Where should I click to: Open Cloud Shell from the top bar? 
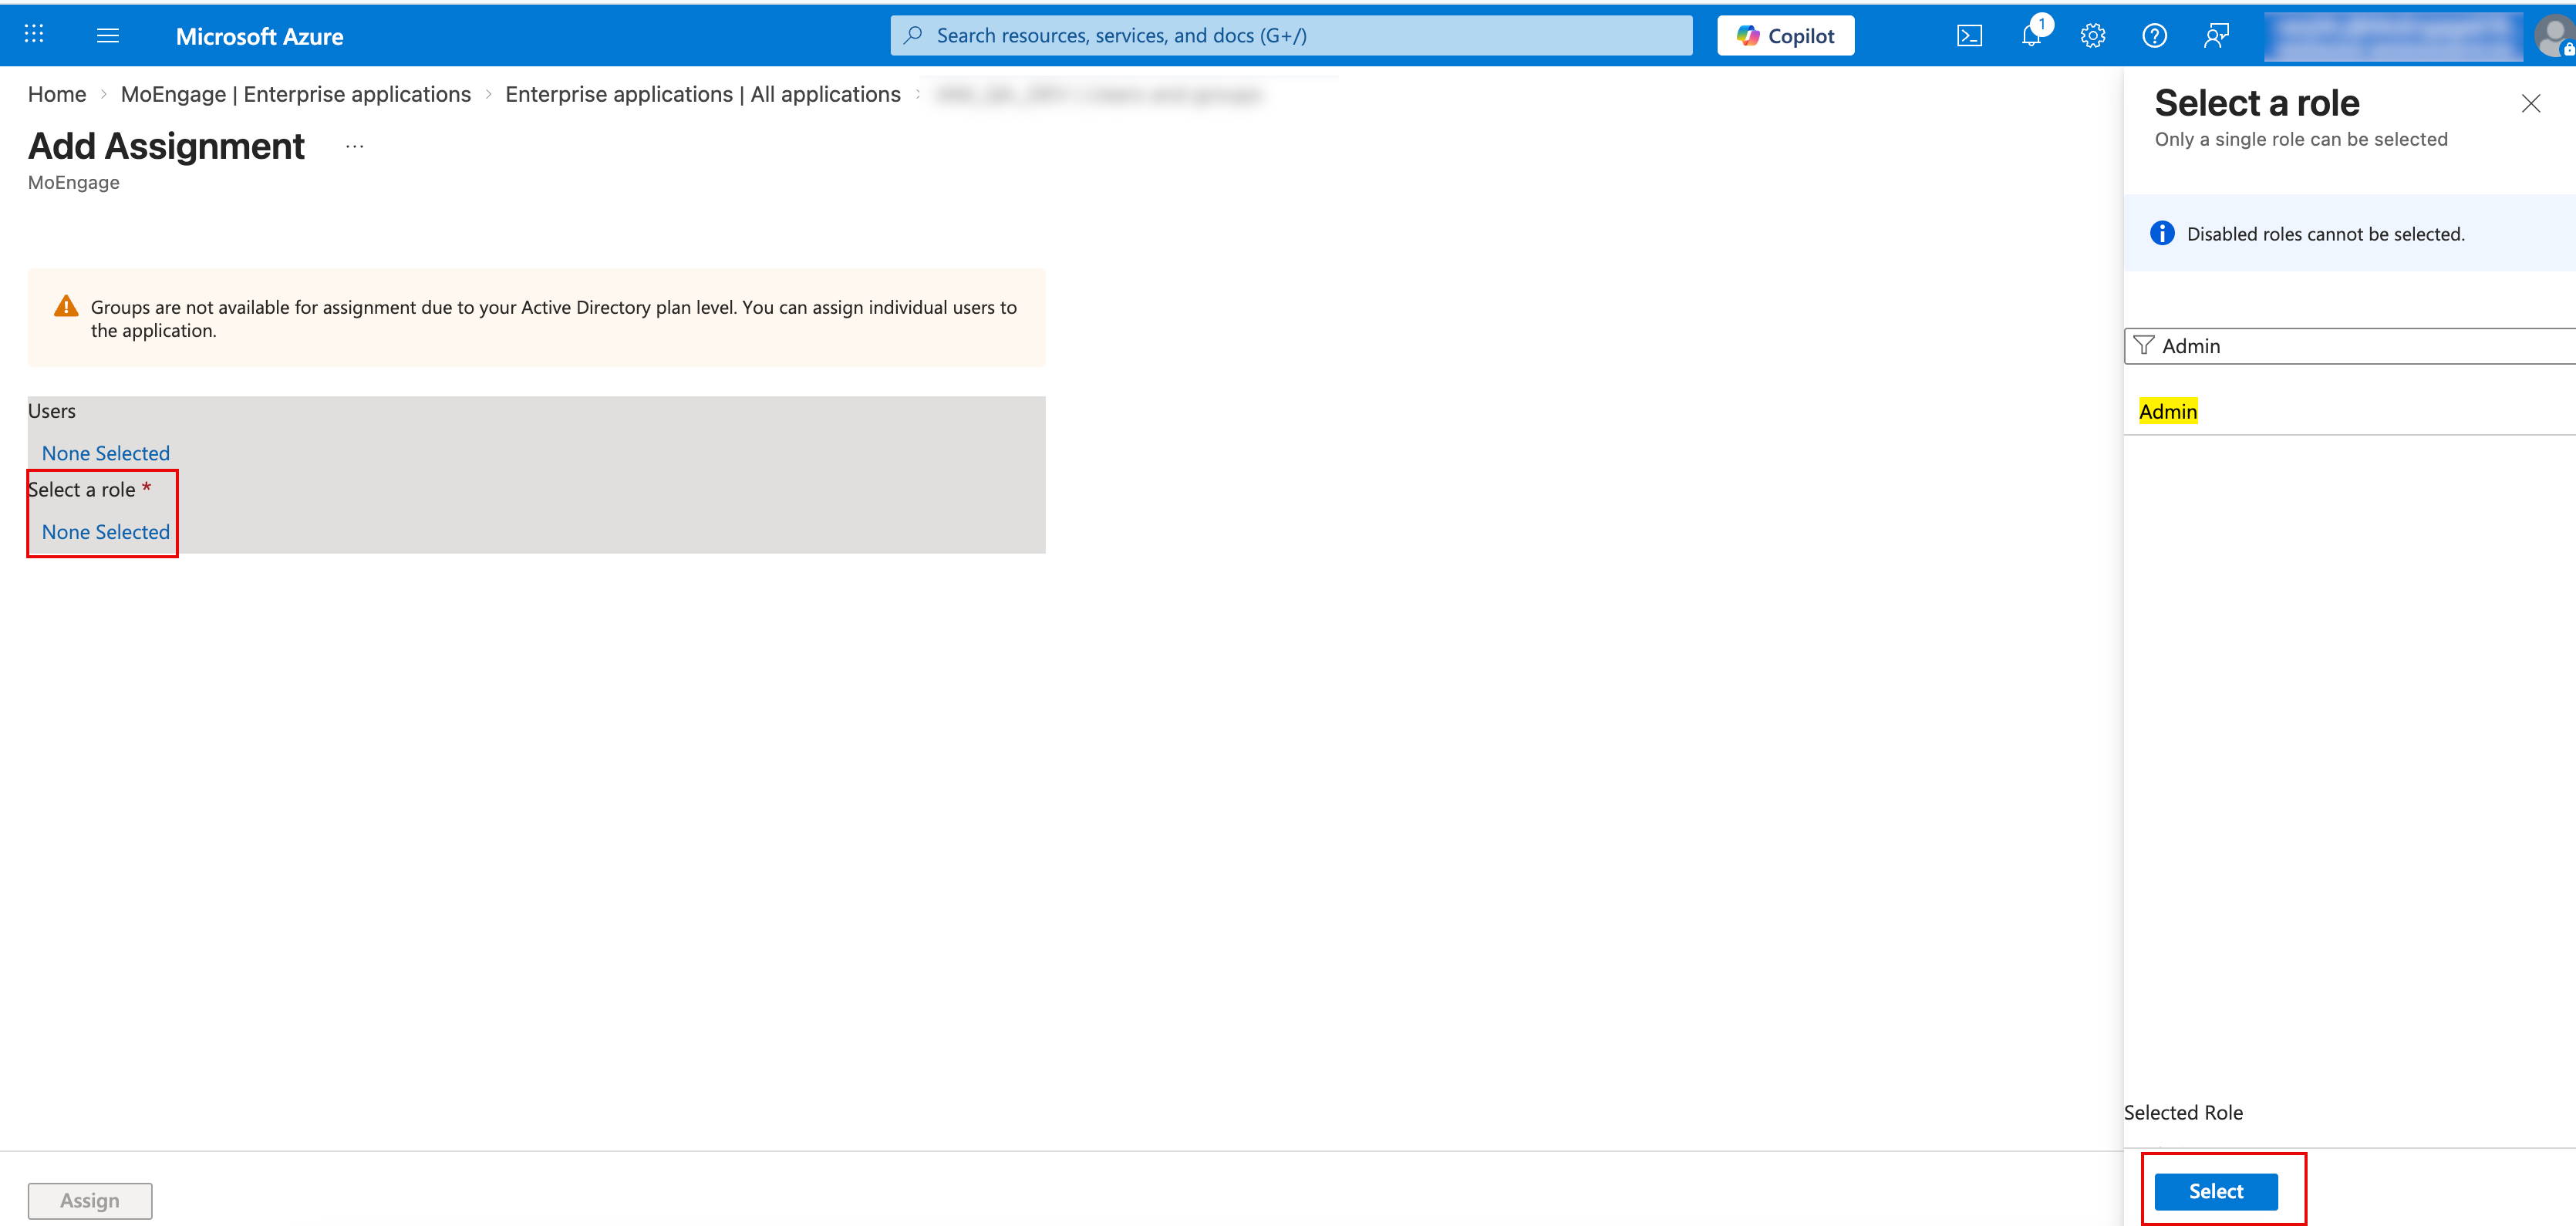[1968, 36]
